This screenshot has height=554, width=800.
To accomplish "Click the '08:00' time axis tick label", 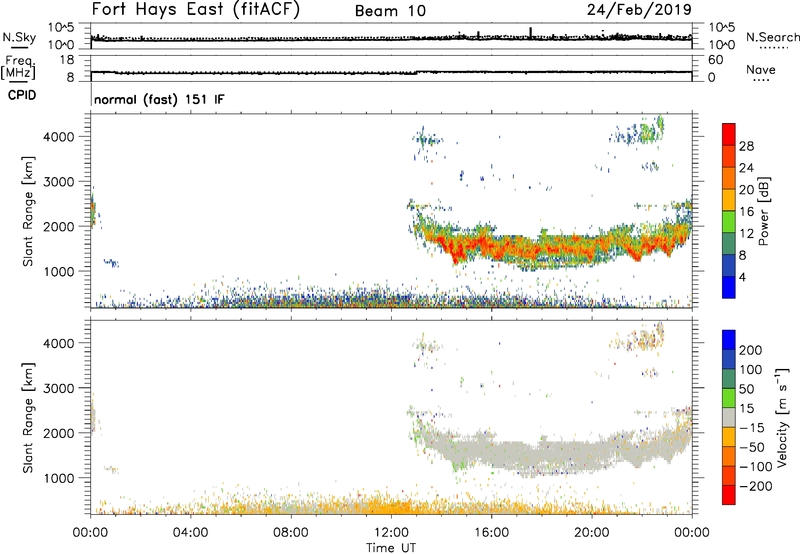I will click(x=291, y=533).
